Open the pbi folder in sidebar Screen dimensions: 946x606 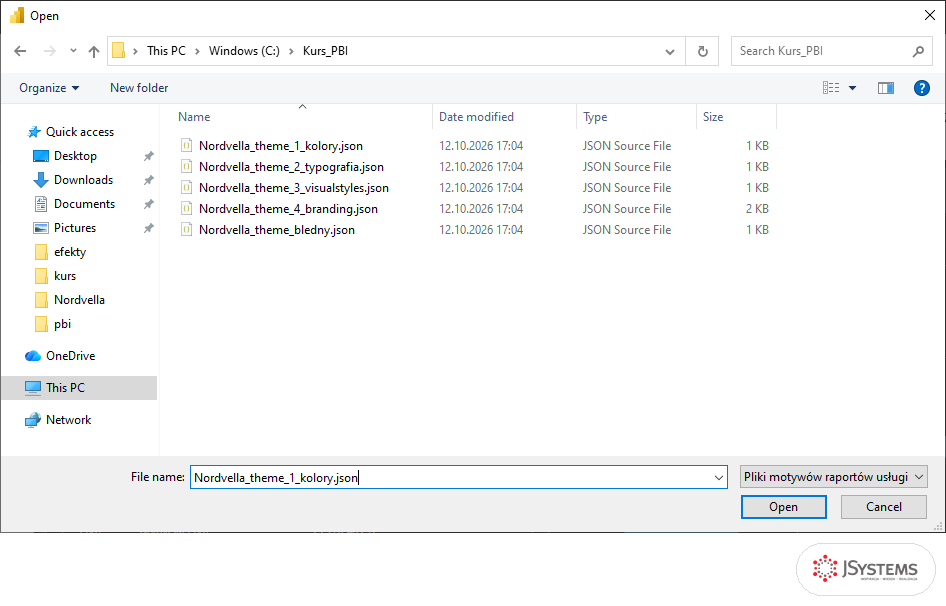[62, 325]
